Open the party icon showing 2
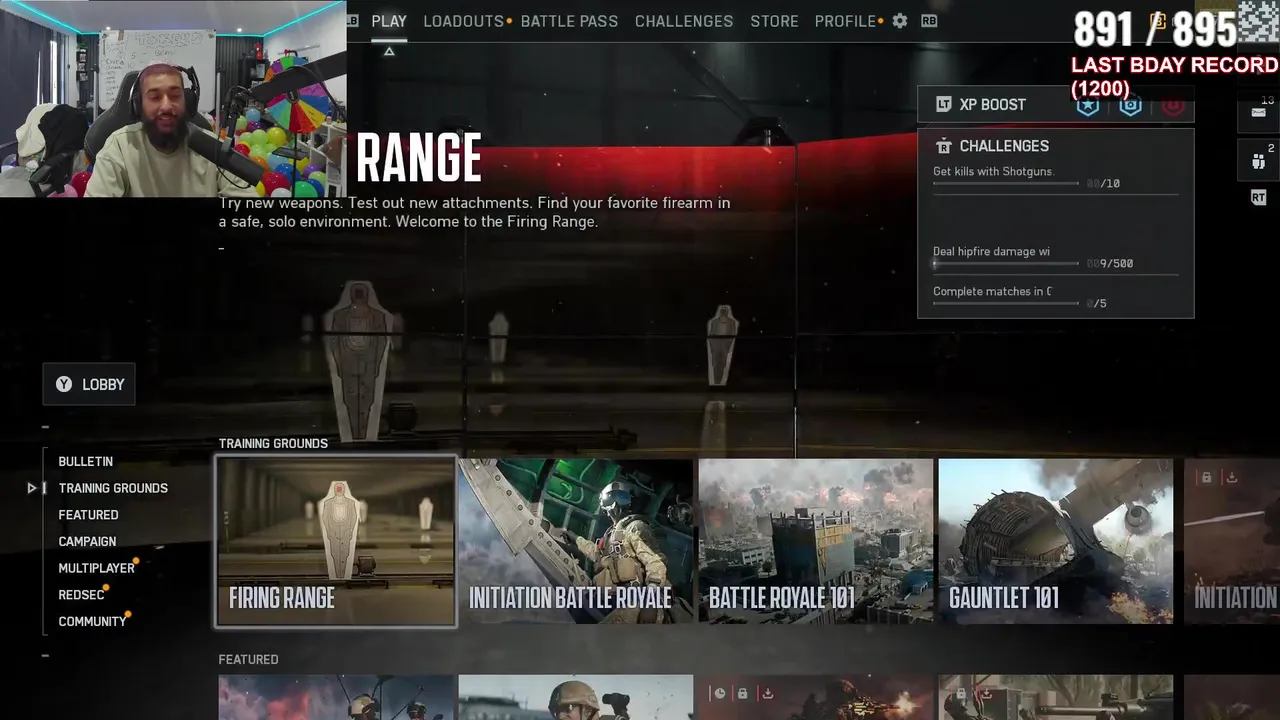Screen dimensions: 1280x720 point(1259,161)
